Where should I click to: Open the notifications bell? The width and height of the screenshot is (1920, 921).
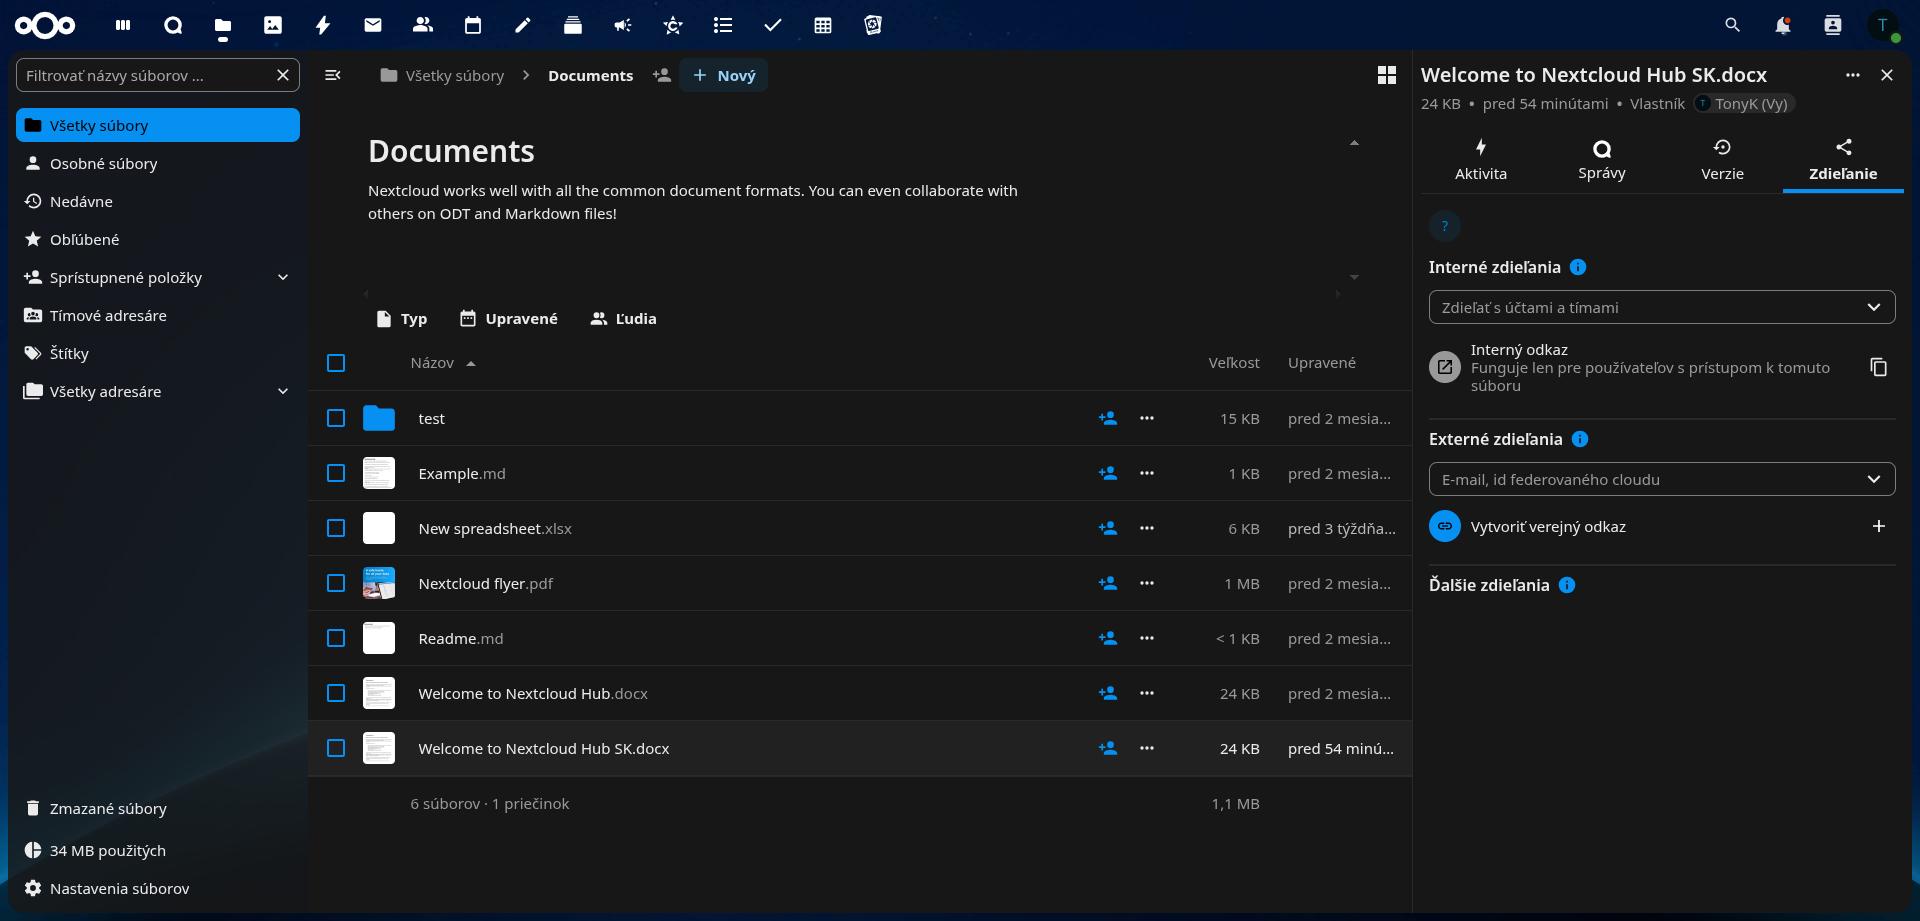click(1783, 25)
